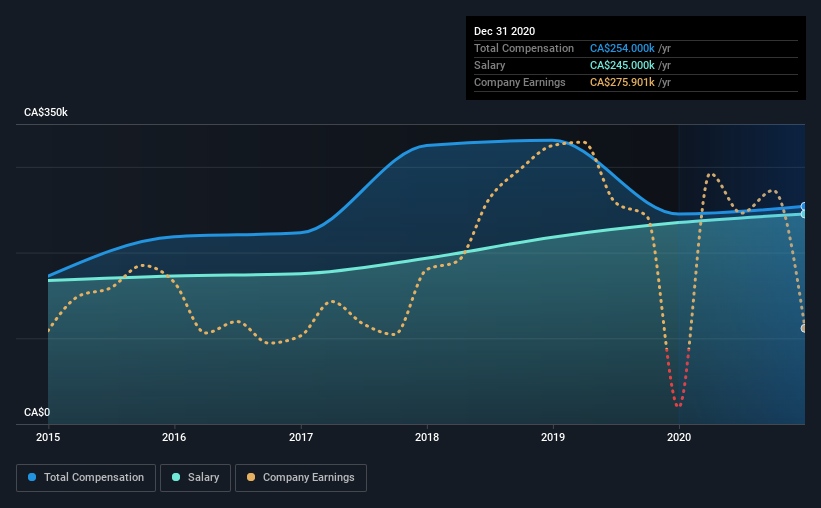Click the CA$245.000k salary value

622,65
